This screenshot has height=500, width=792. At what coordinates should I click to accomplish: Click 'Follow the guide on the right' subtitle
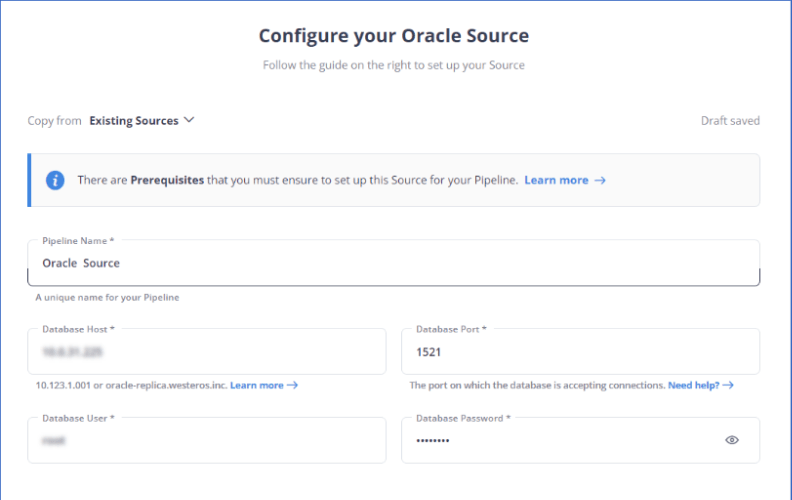click(393, 65)
